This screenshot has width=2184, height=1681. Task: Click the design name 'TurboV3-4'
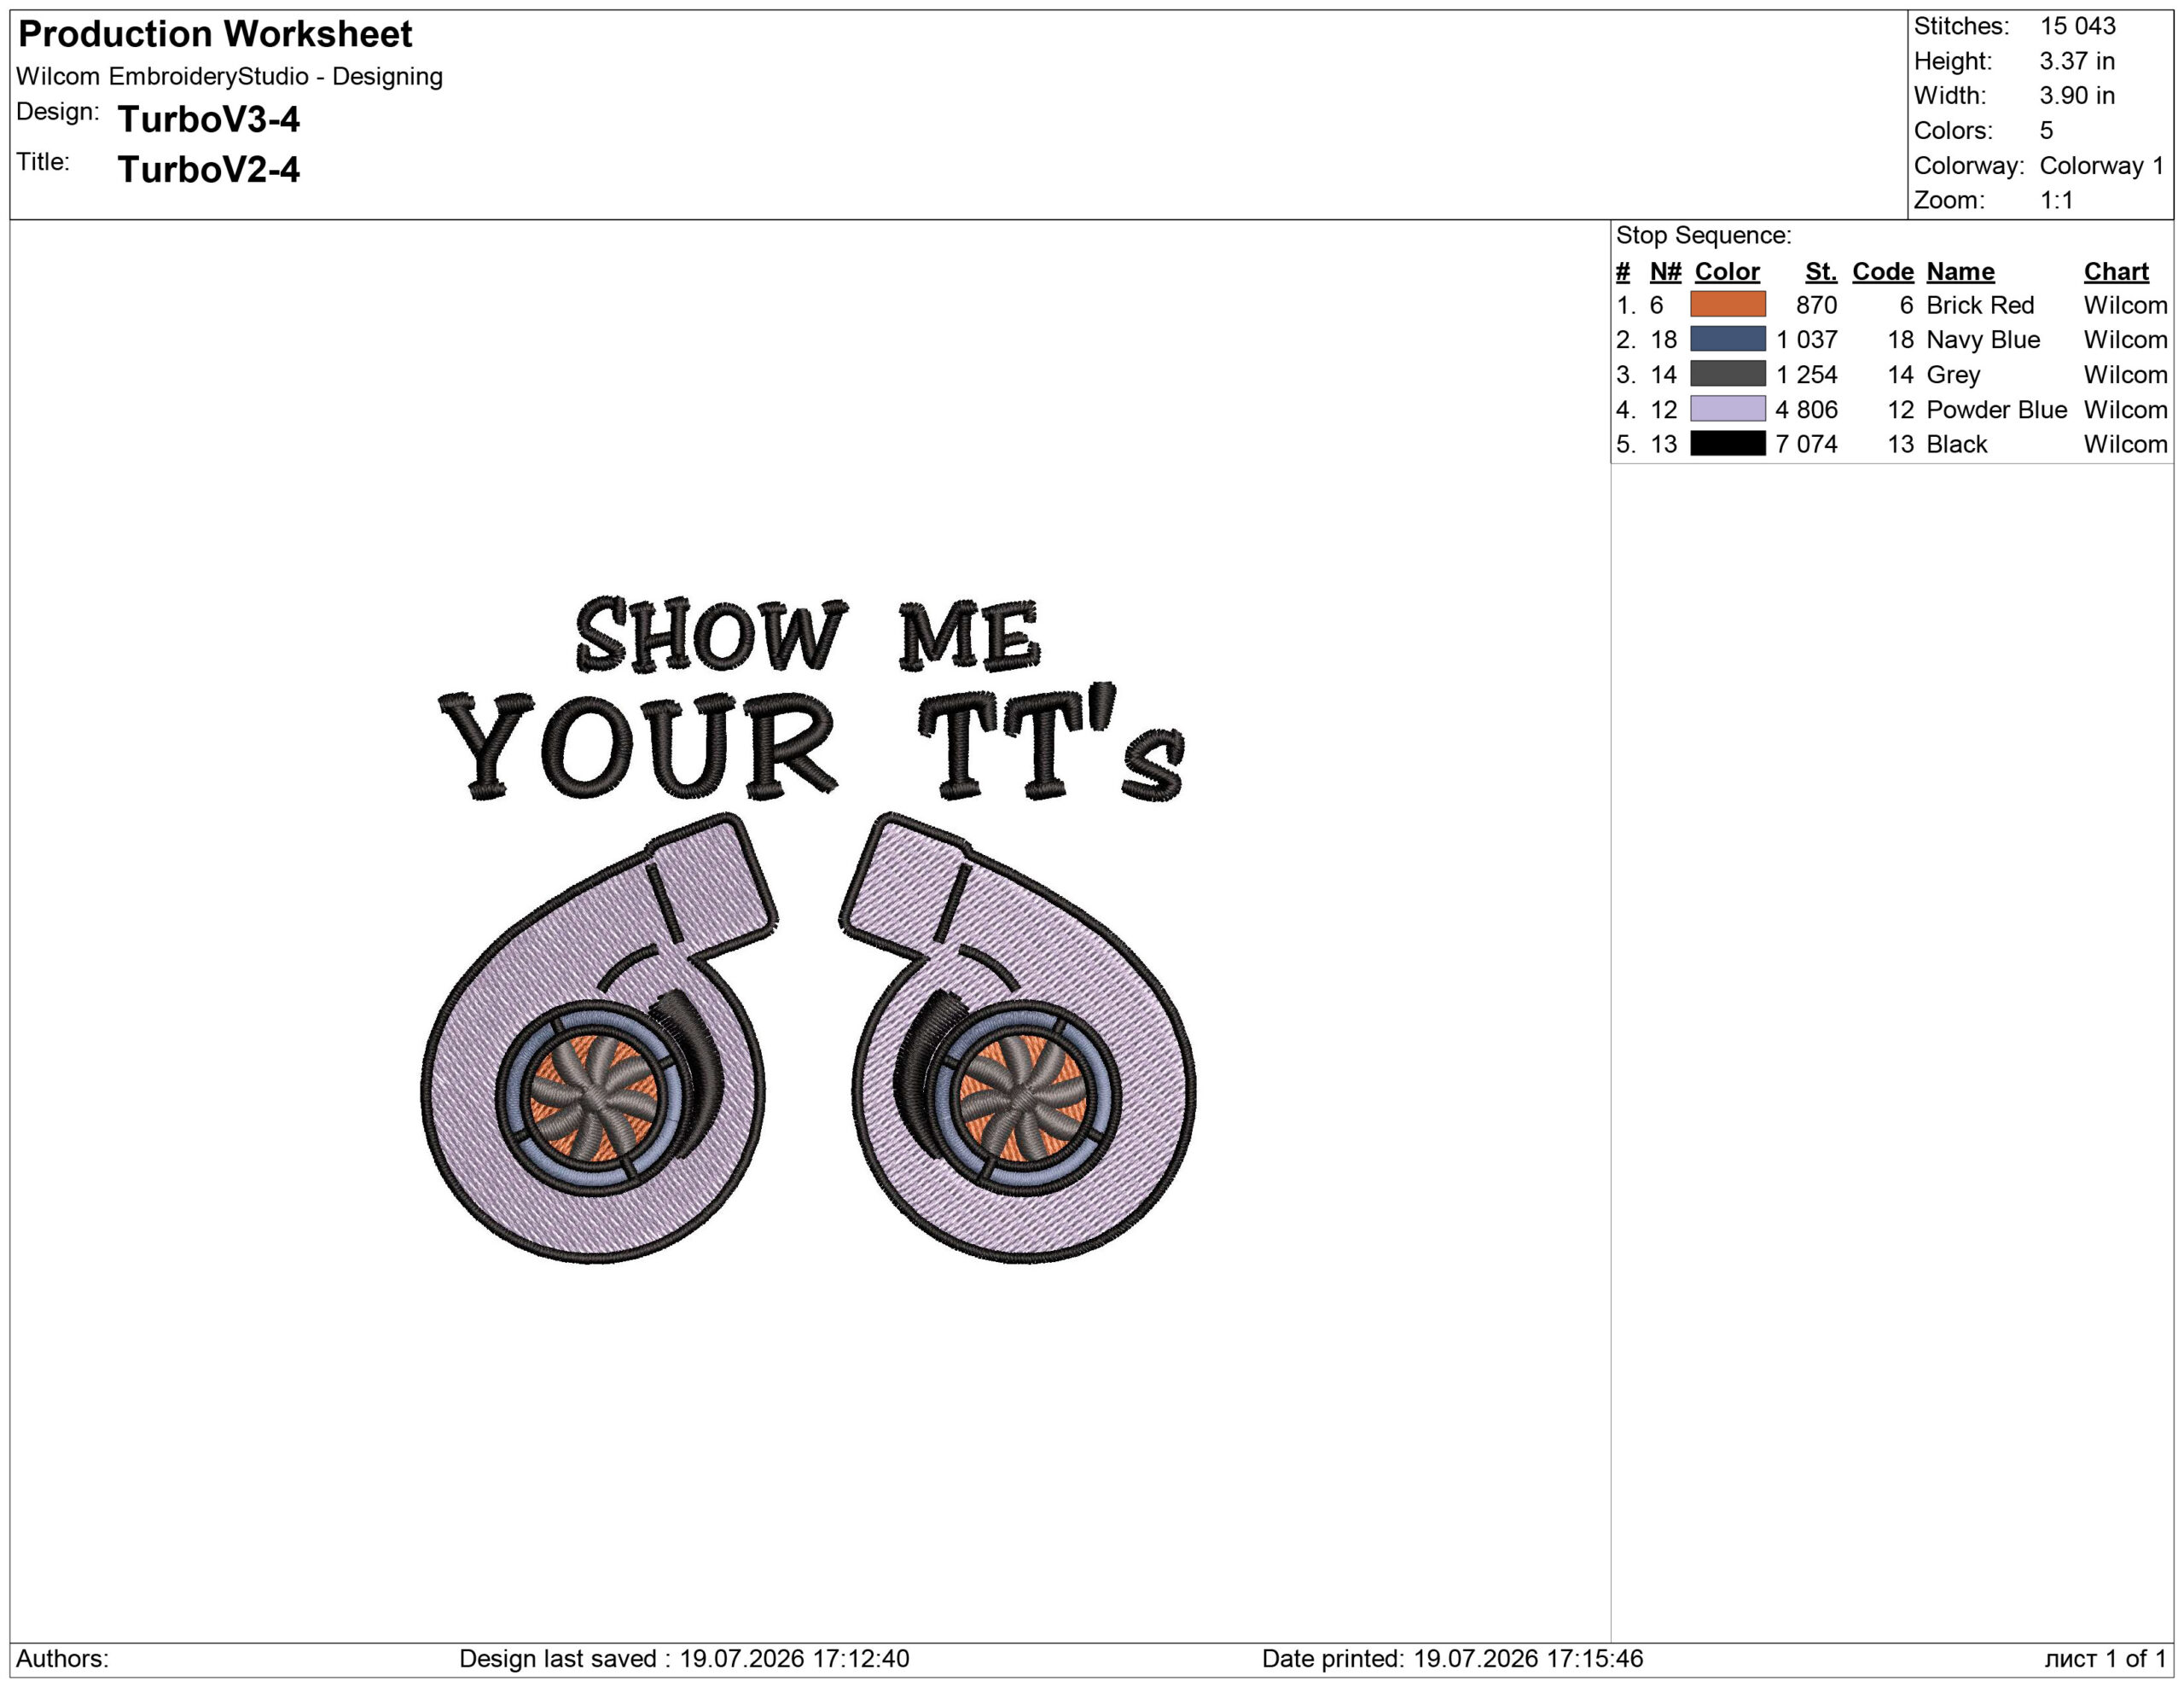[x=208, y=119]
